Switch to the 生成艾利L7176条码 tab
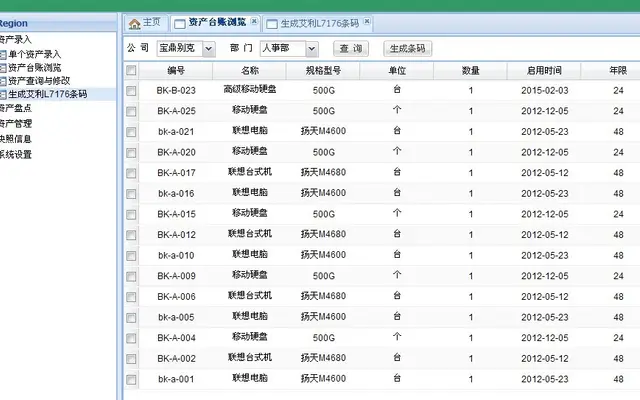Viewport: 640px width, 400px height. point(319,23)
